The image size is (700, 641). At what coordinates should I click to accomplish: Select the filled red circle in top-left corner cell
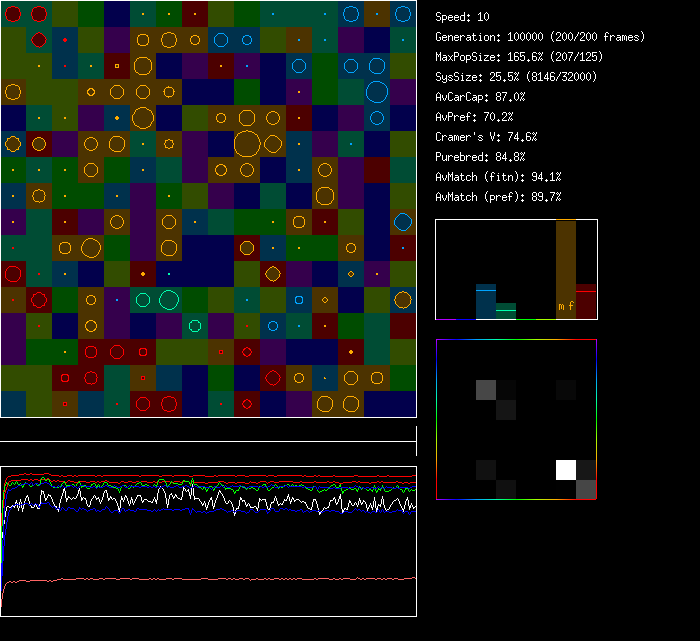[x=13, y=14]
